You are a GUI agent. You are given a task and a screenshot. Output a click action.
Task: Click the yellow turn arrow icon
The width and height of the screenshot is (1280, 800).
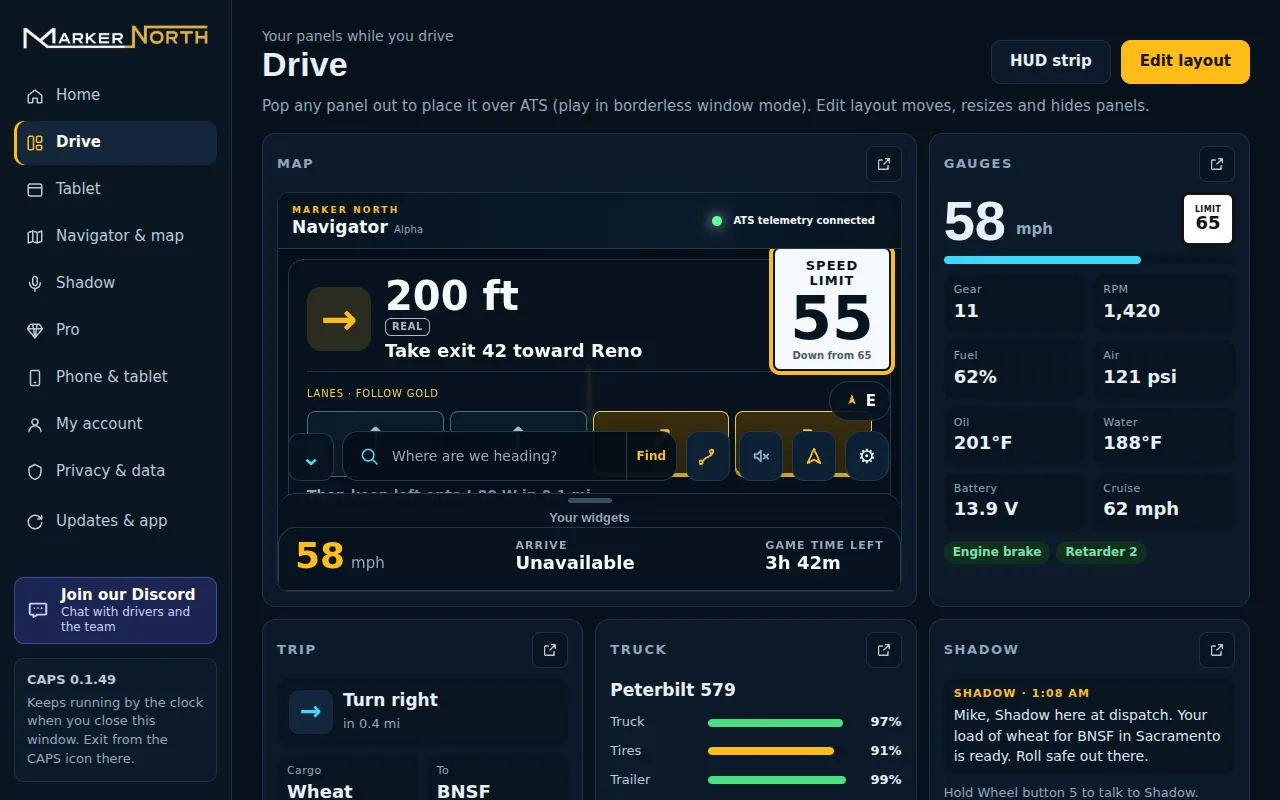[x=339, y=319]
